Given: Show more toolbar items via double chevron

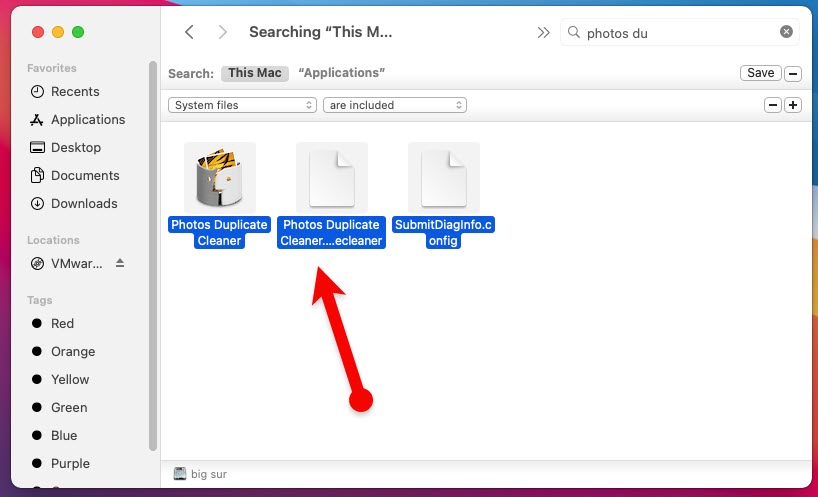Looking at the screenshot, I should (x=543, y=32).
